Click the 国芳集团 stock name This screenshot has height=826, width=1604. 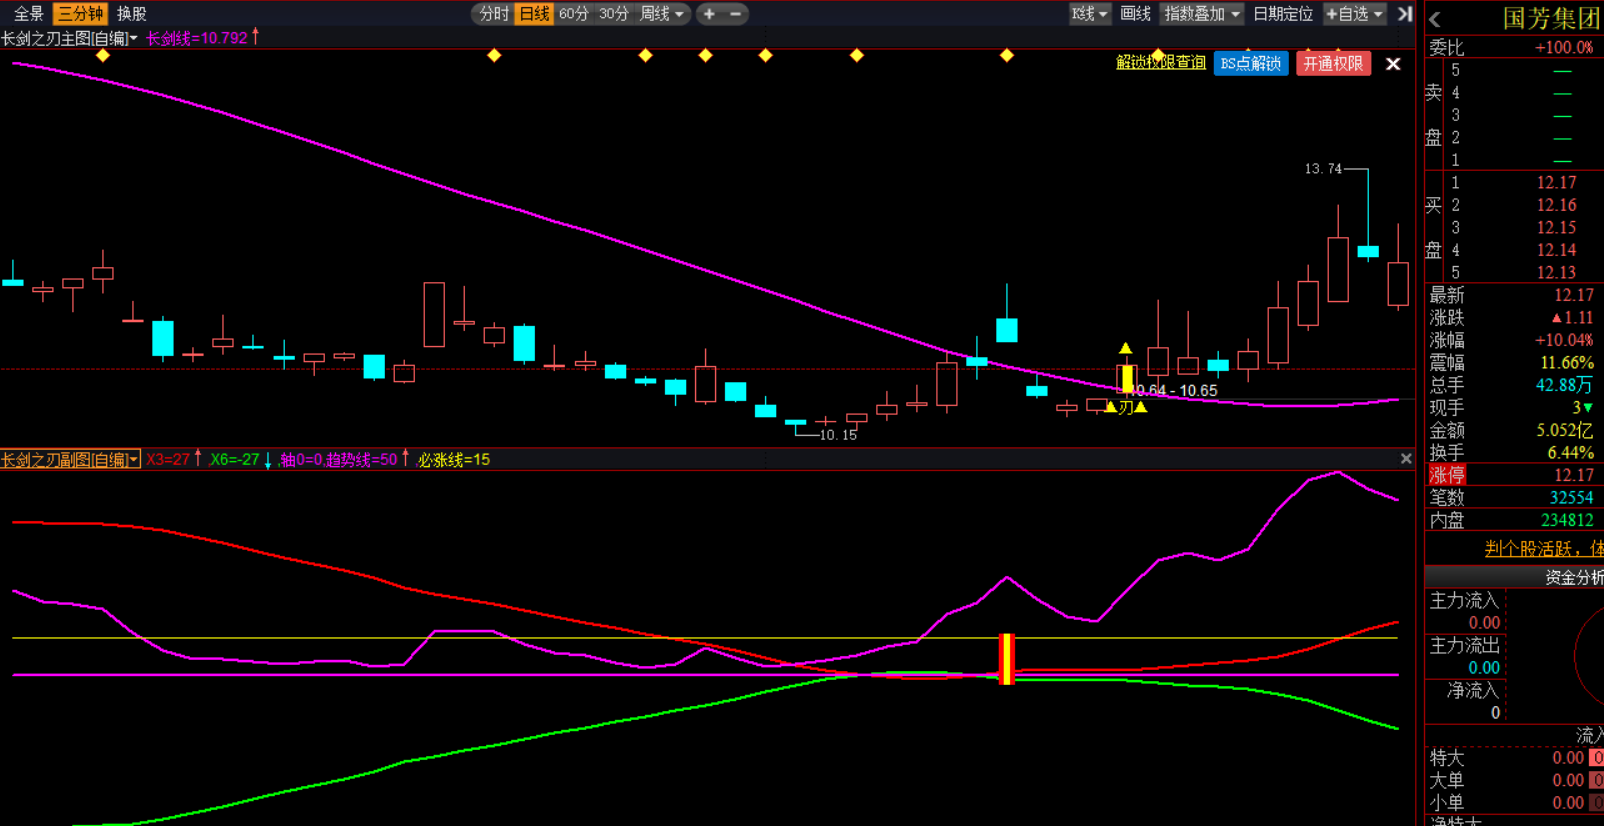tap(1551, 19)
